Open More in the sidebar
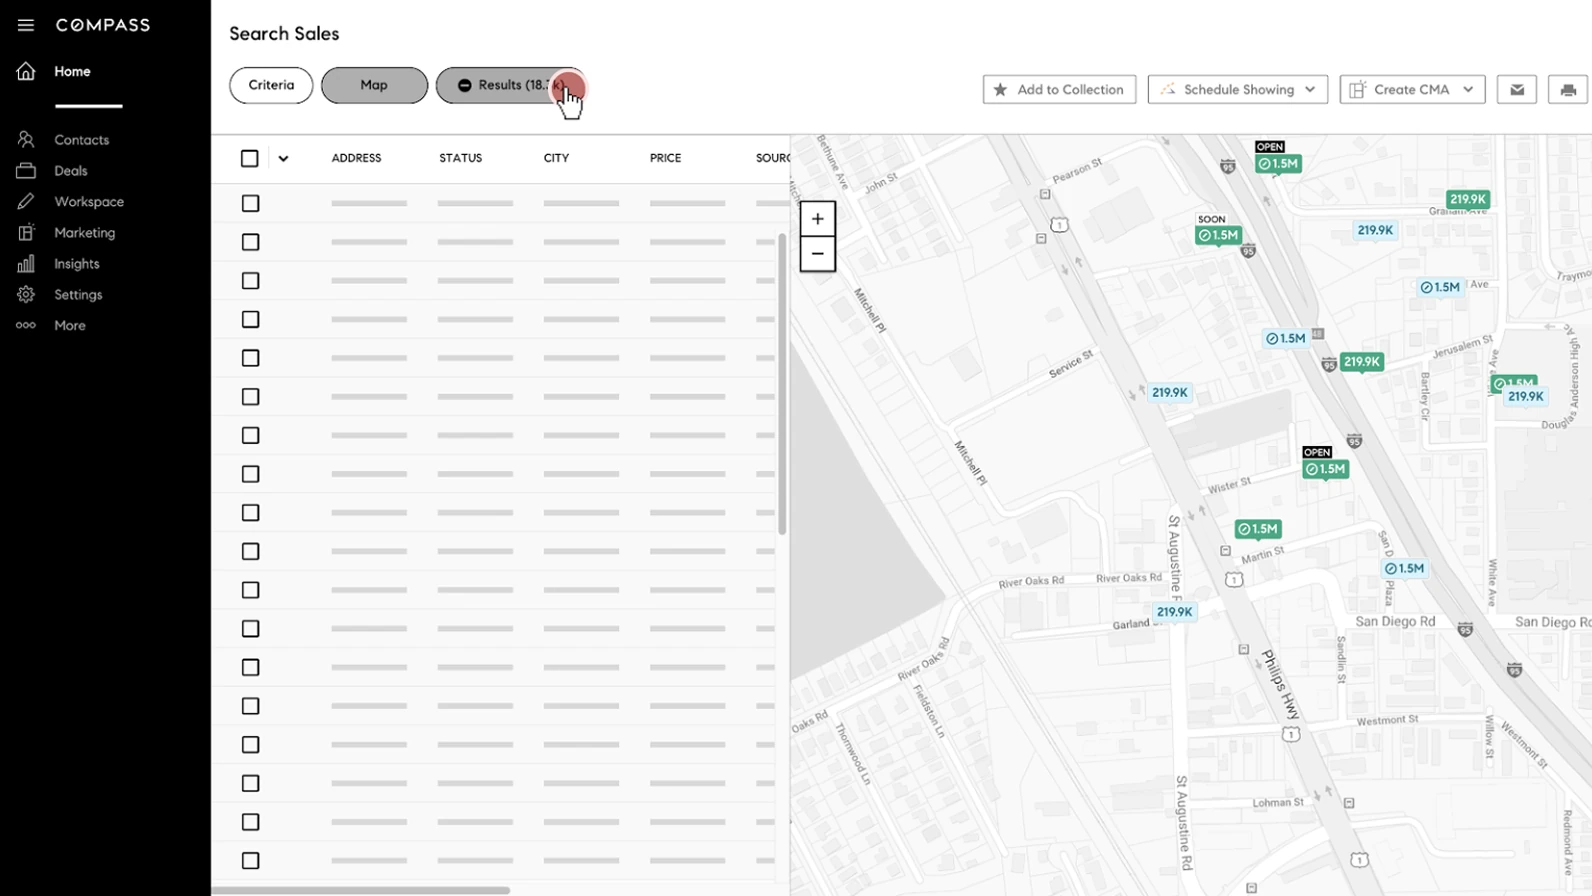Image resolution: width=1592 pixels, height=896 pixels. click(70, 326)
